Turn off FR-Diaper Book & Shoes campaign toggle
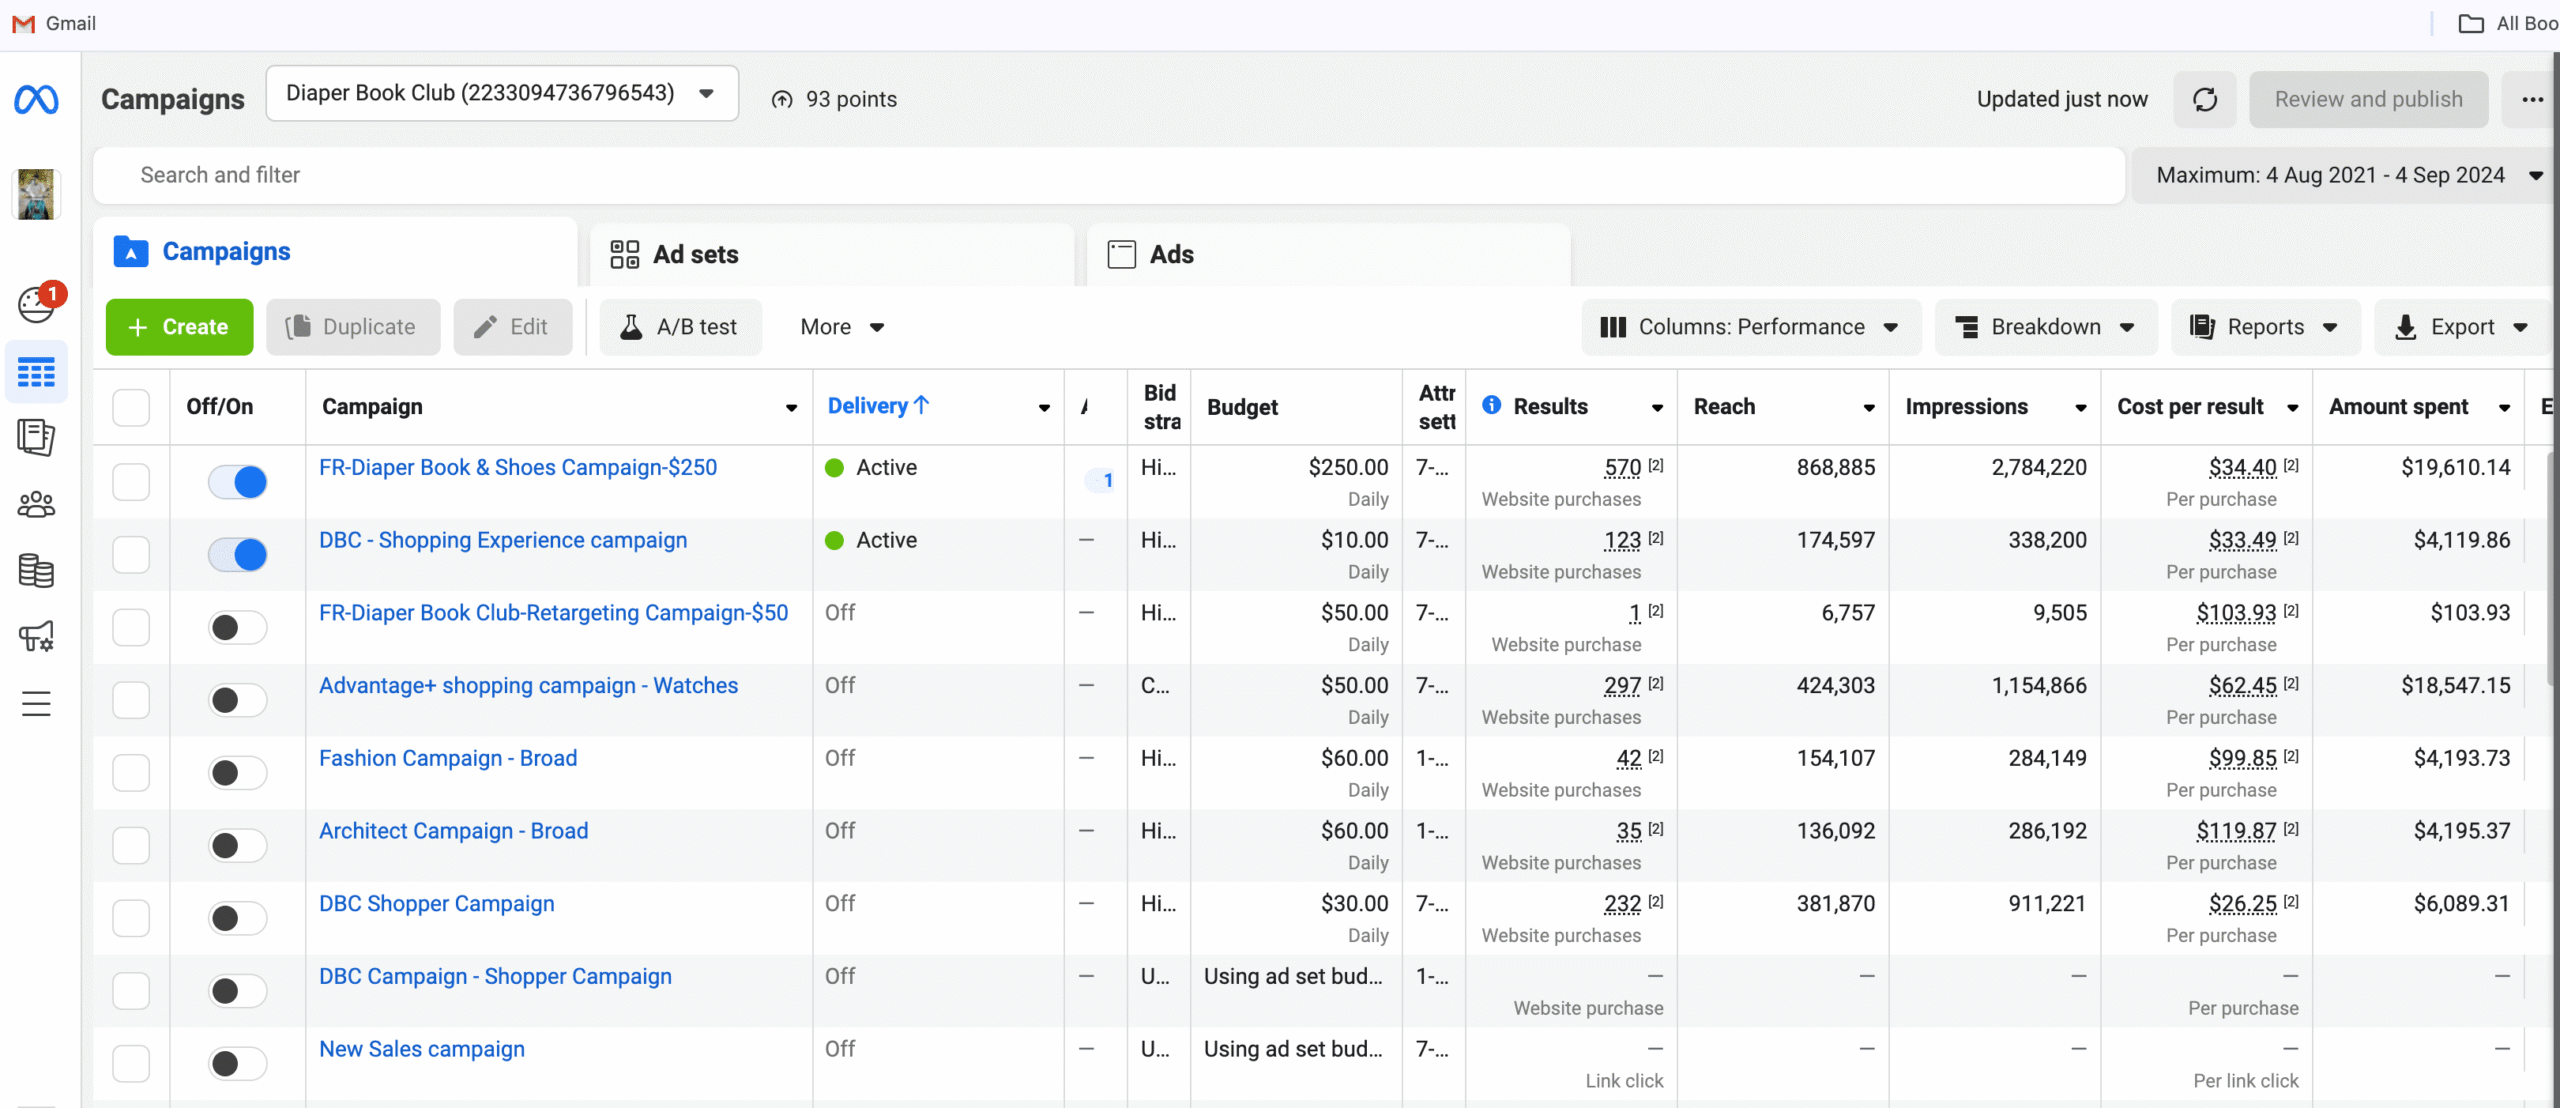Screen dimensions: 2560x1108 238,482
